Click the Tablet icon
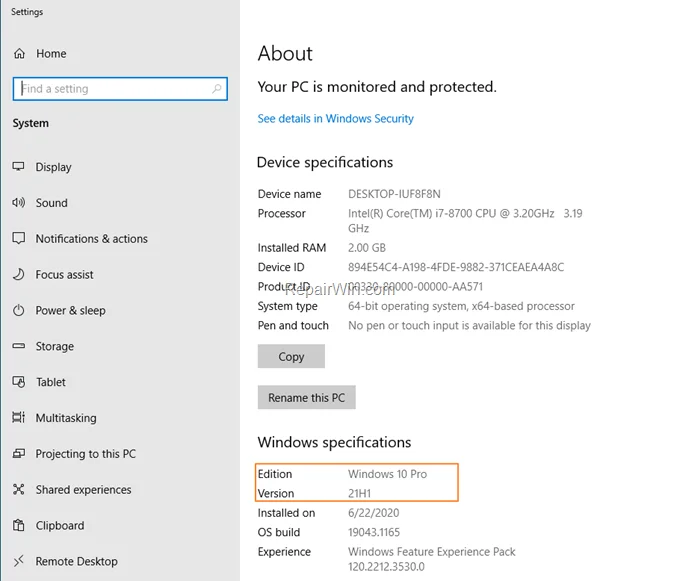 click(x=19, y=382)
